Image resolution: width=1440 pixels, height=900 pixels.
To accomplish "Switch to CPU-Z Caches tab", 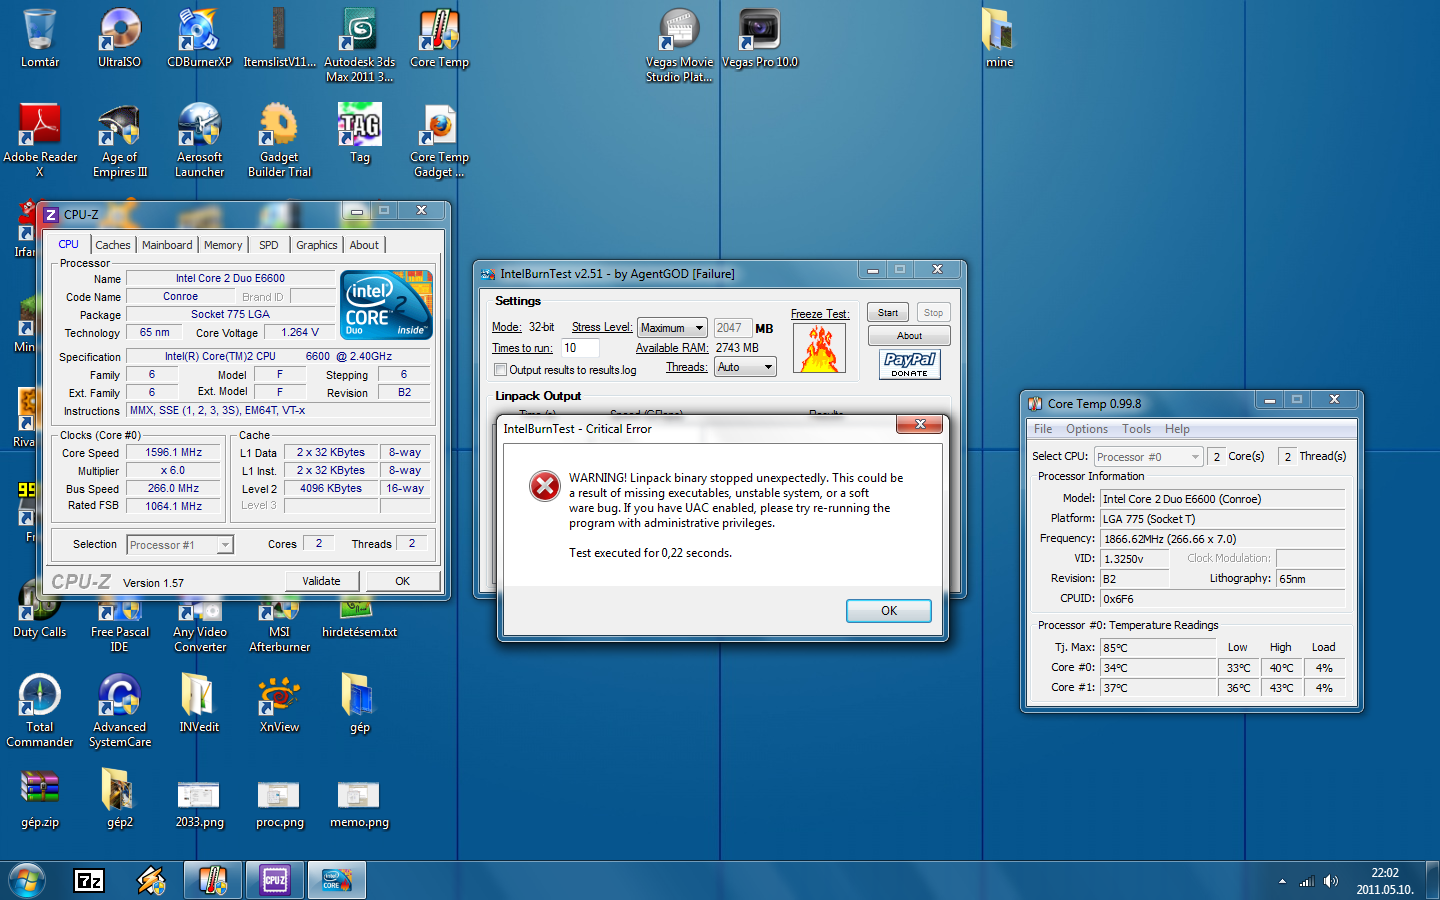I will click(113, 245).
